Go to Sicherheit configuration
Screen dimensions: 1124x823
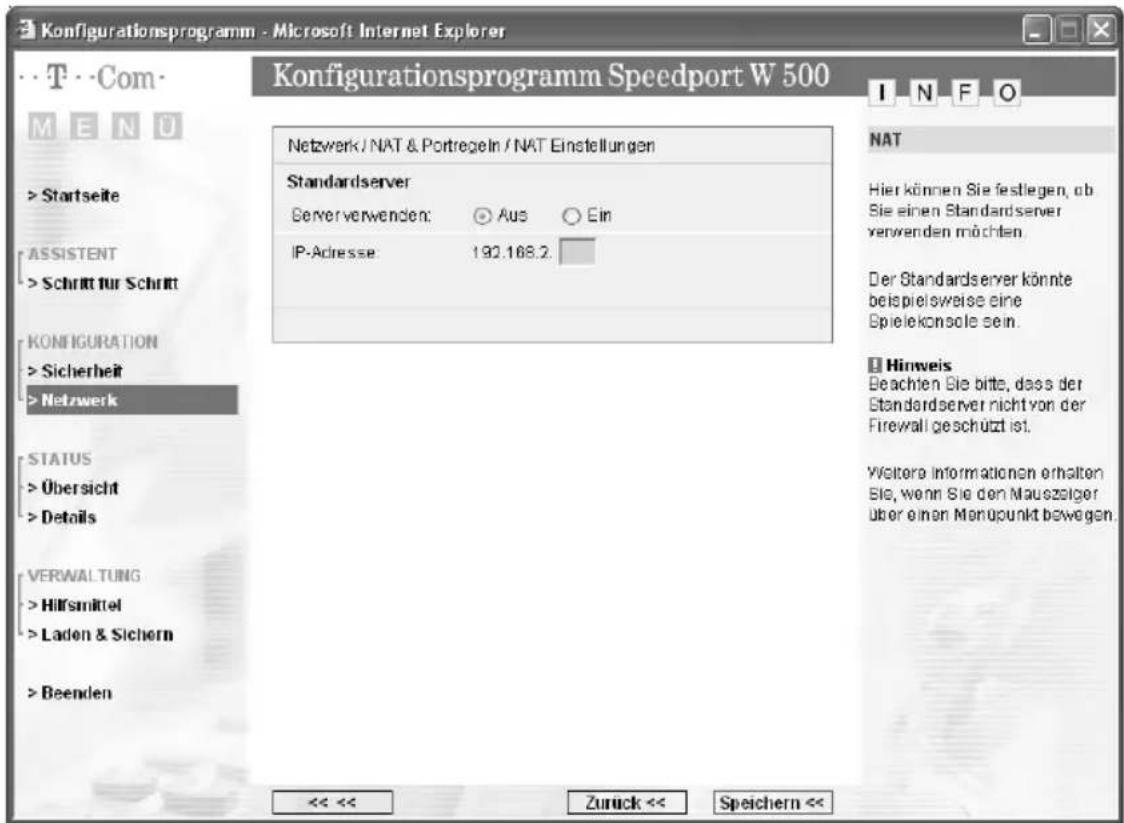(x=75, y=371)
